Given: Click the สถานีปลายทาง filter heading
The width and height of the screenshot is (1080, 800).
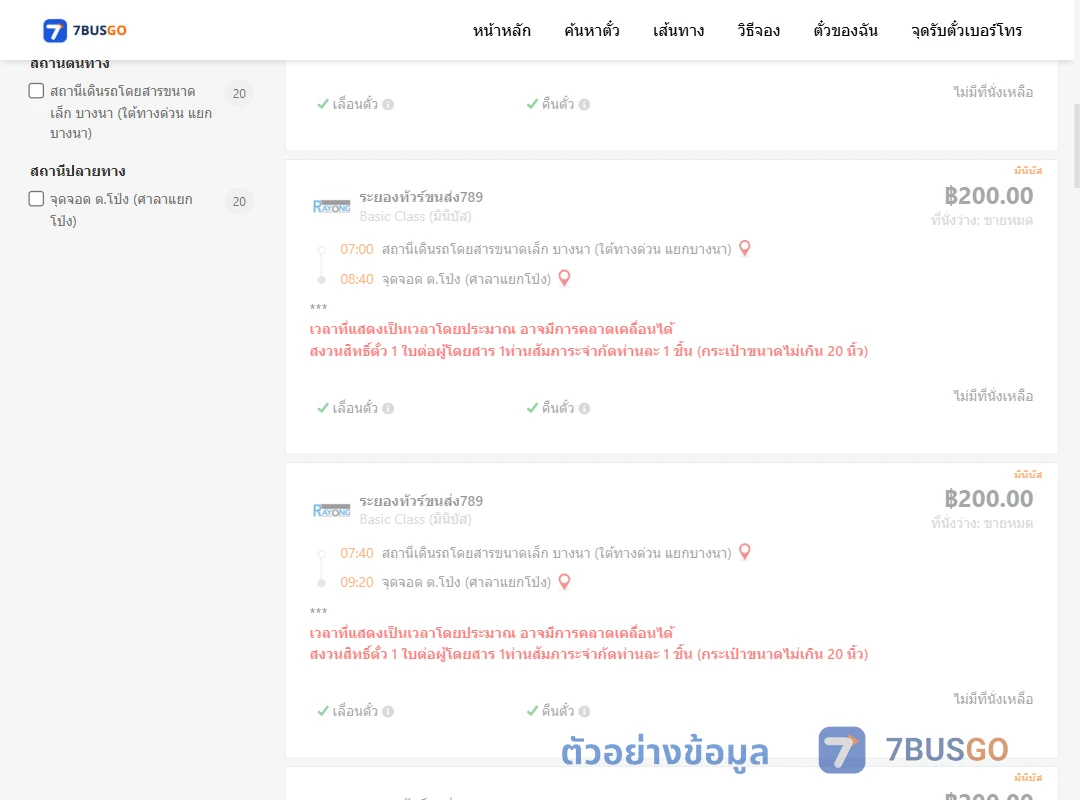Looking at the screenshot, I should pos(78,171).
